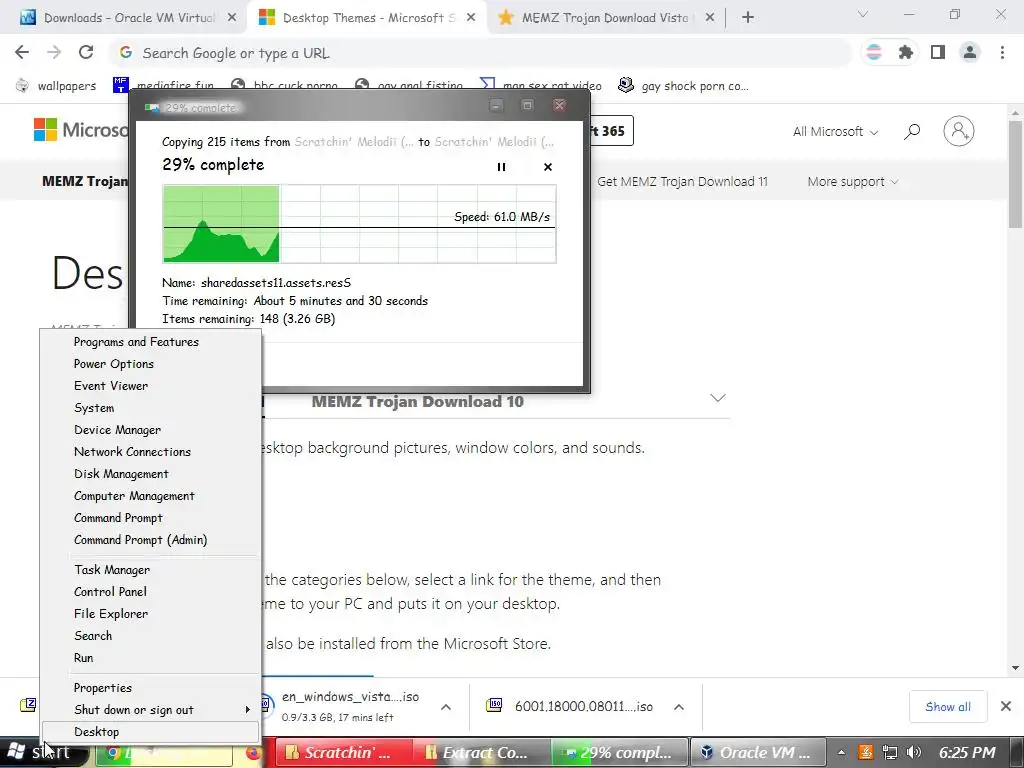
Task: Open Task Manager from the menu
Action: [x=150, y=570]
